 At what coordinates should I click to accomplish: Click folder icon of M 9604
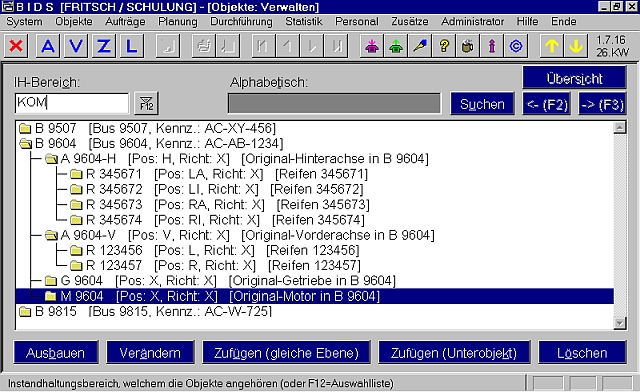pos(51,296)
